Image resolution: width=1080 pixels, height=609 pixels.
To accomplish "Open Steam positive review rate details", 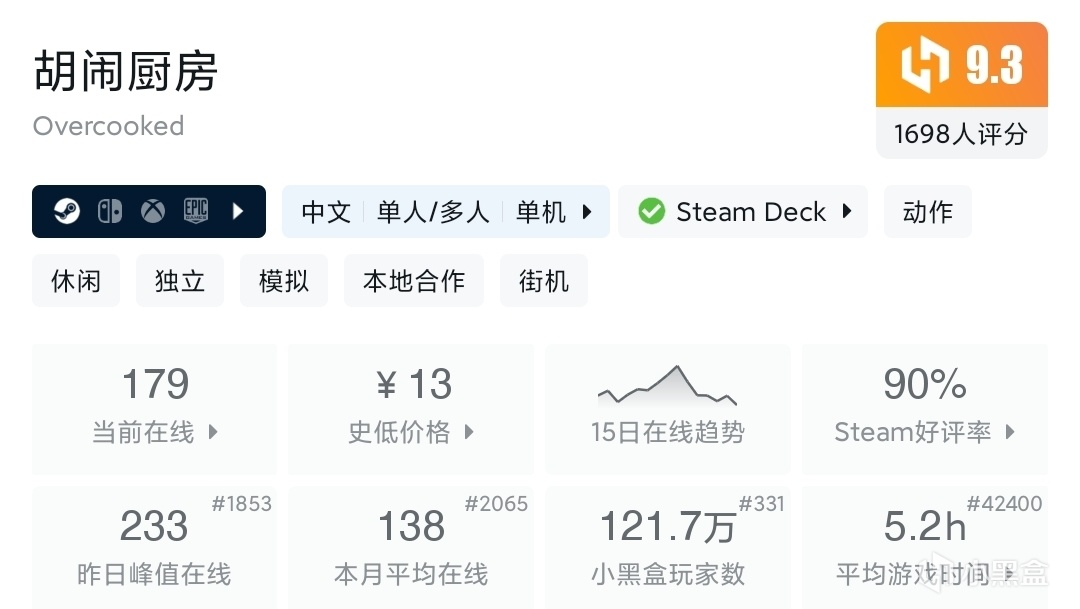I will [925, 408].
